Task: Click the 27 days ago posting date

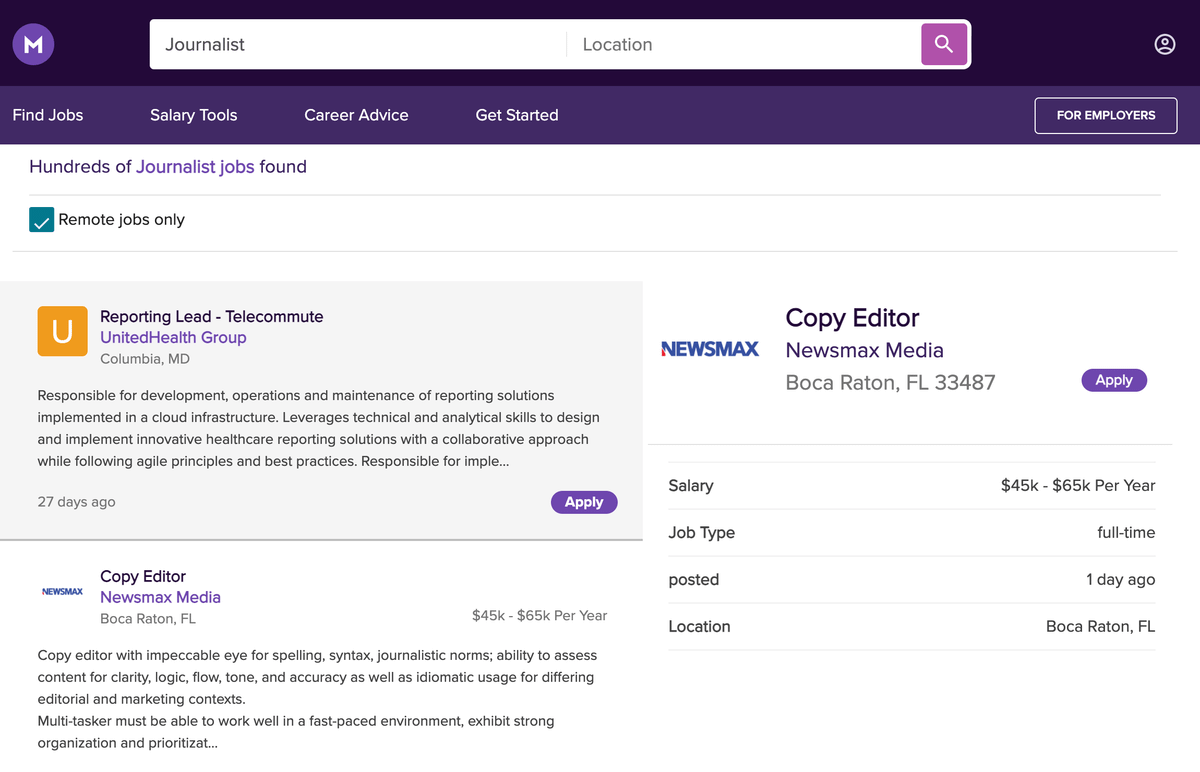Action: (x=77, y=502)
